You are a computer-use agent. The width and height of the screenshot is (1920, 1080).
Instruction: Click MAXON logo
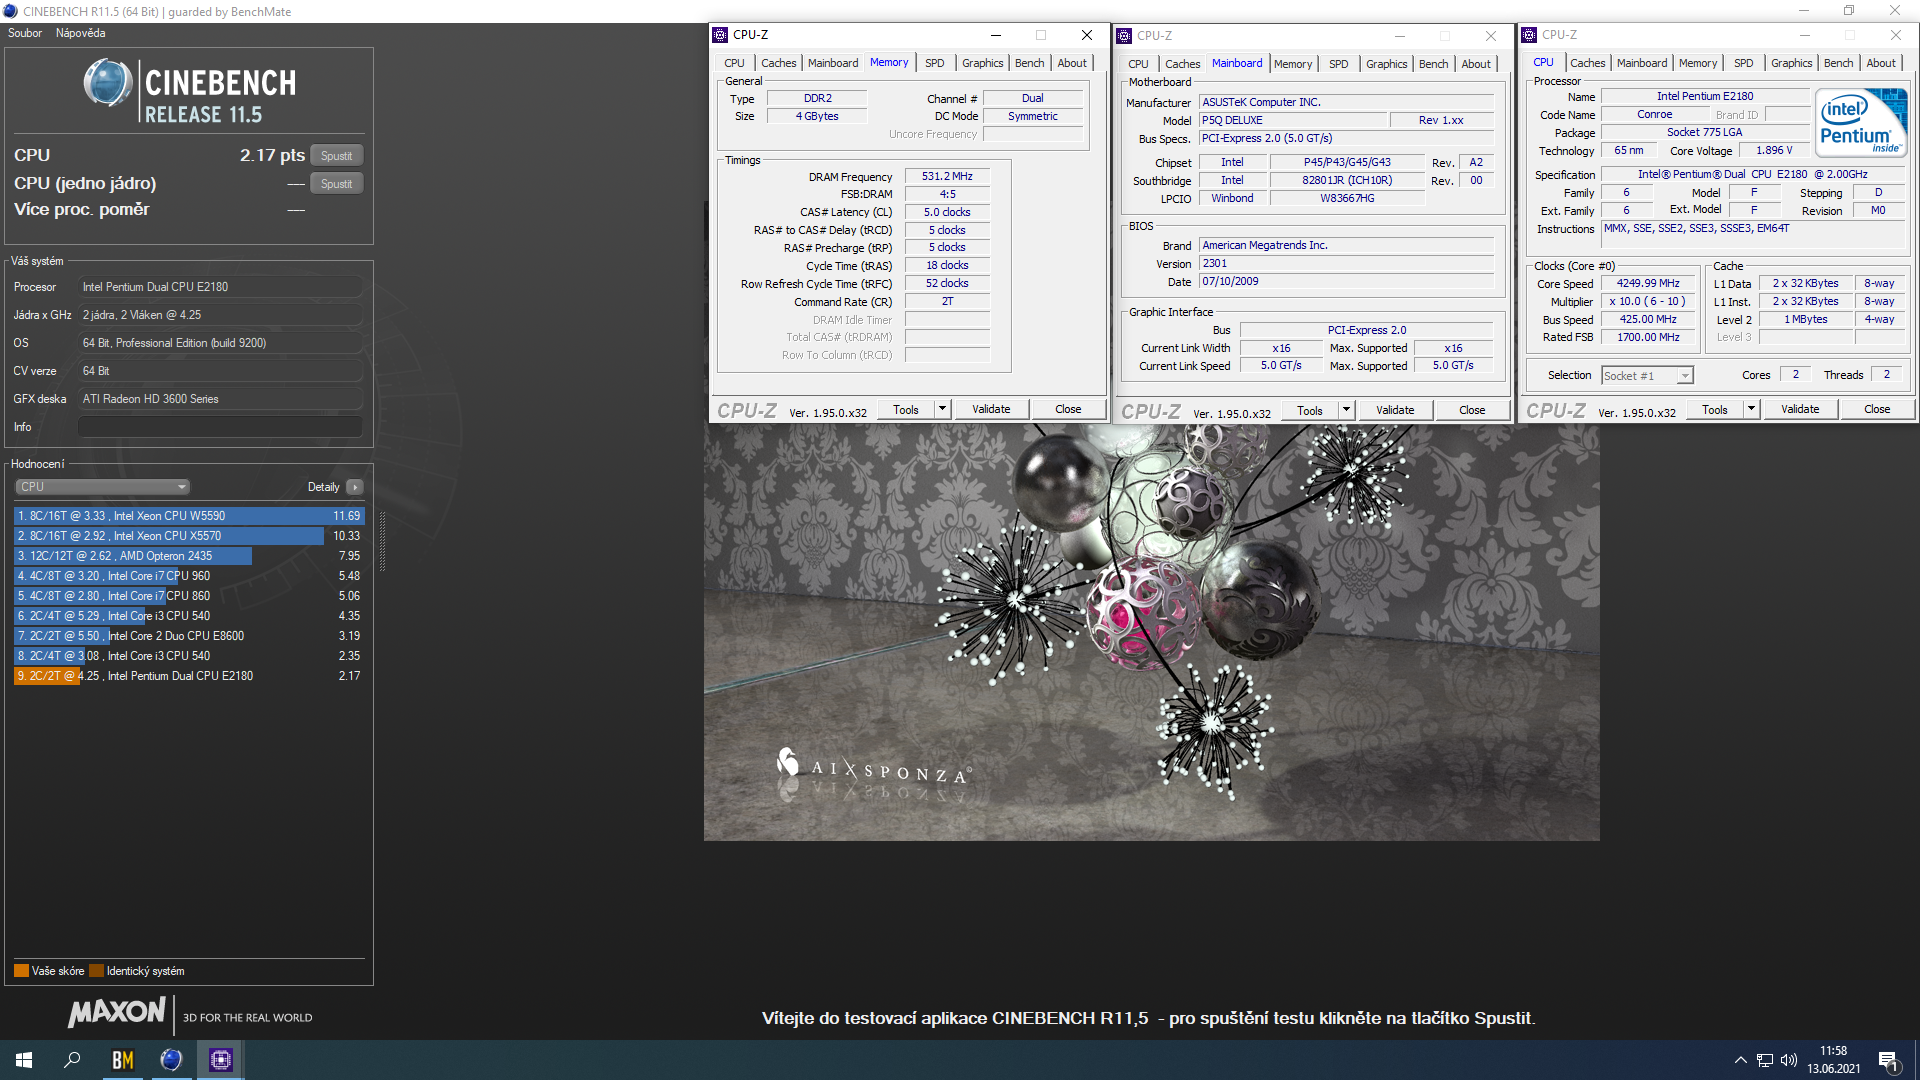117,1013
